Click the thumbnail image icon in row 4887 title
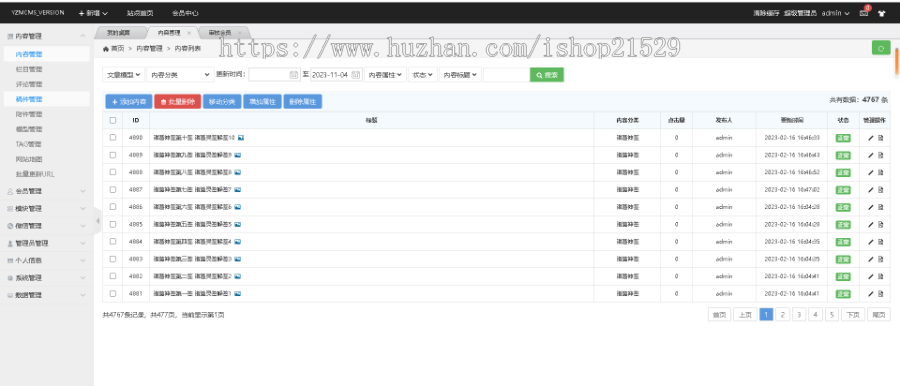 coord(237,190)
